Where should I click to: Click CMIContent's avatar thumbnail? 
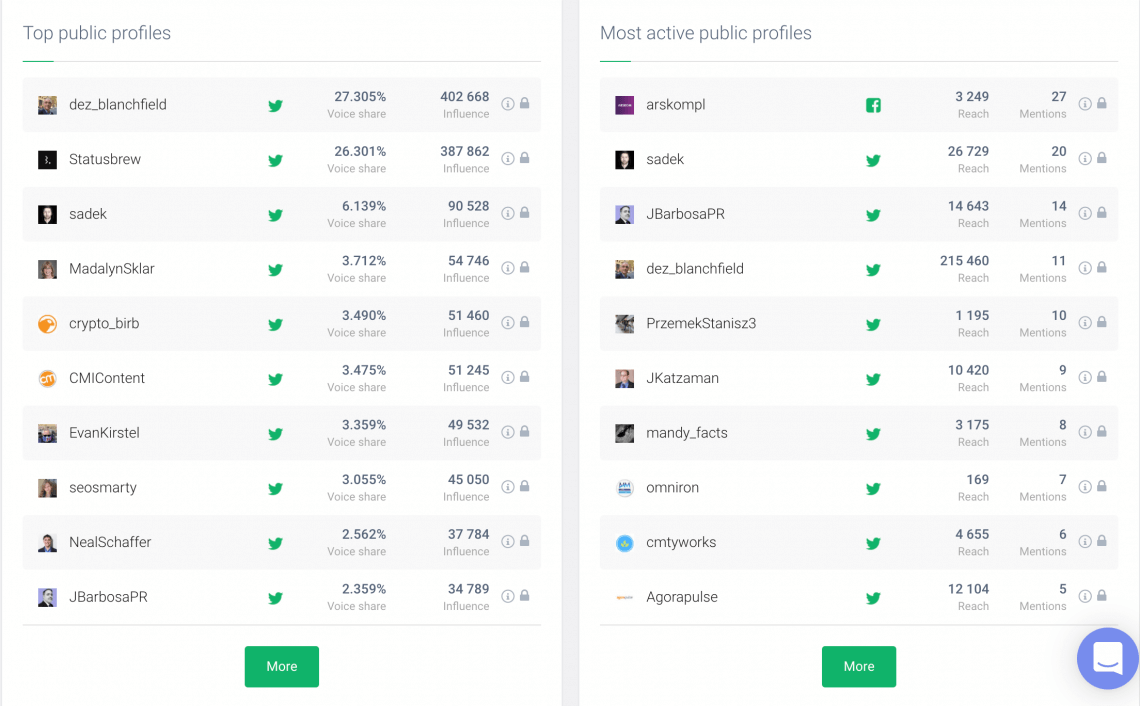point(47,378)
